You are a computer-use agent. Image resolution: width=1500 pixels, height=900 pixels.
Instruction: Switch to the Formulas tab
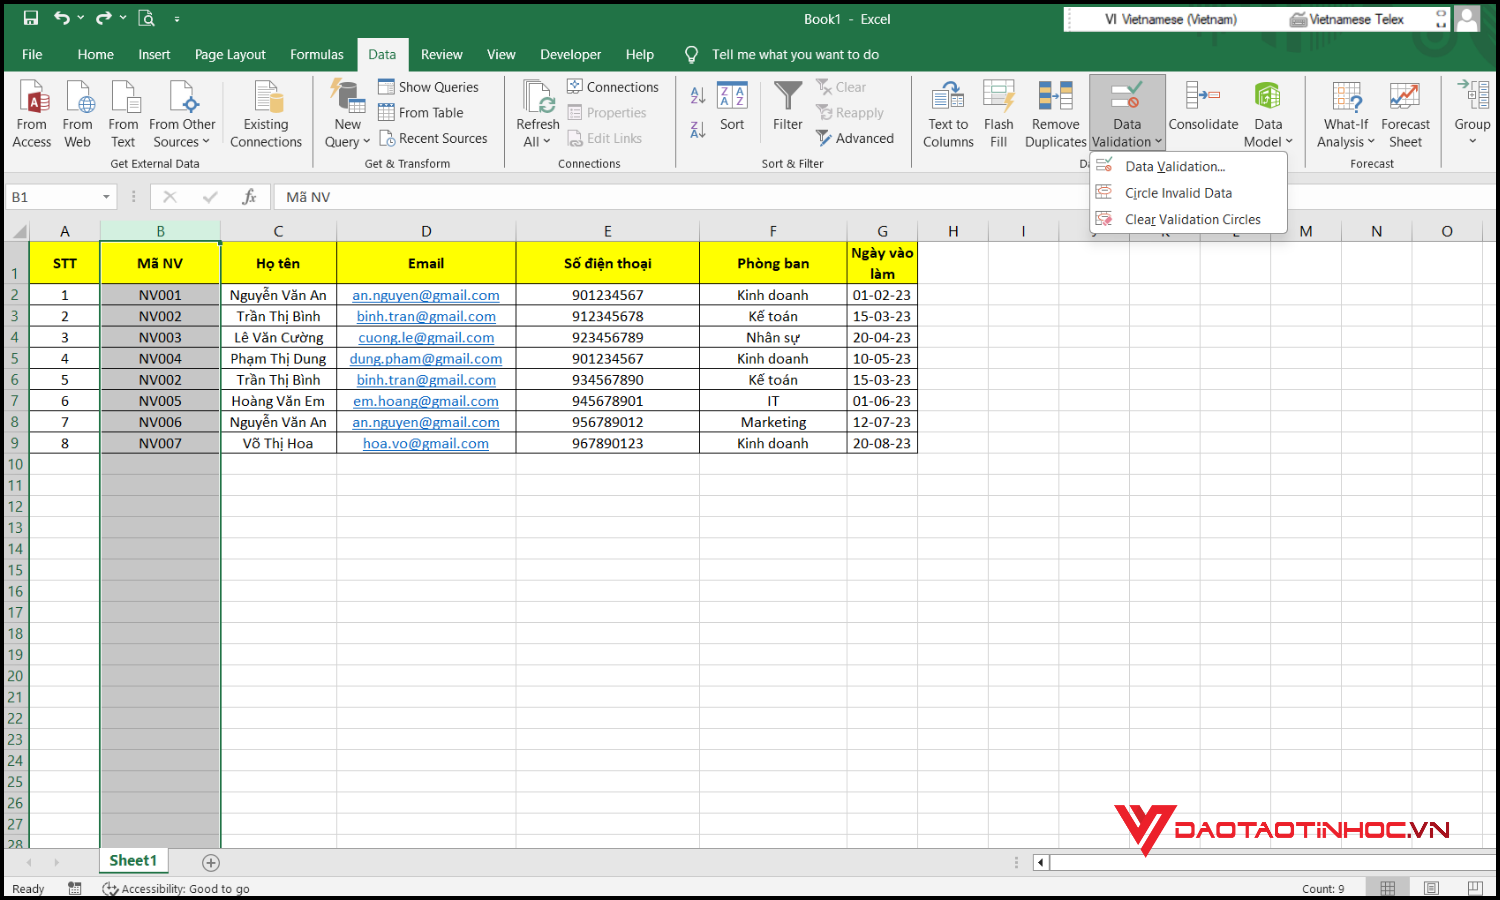pos(317,55)
